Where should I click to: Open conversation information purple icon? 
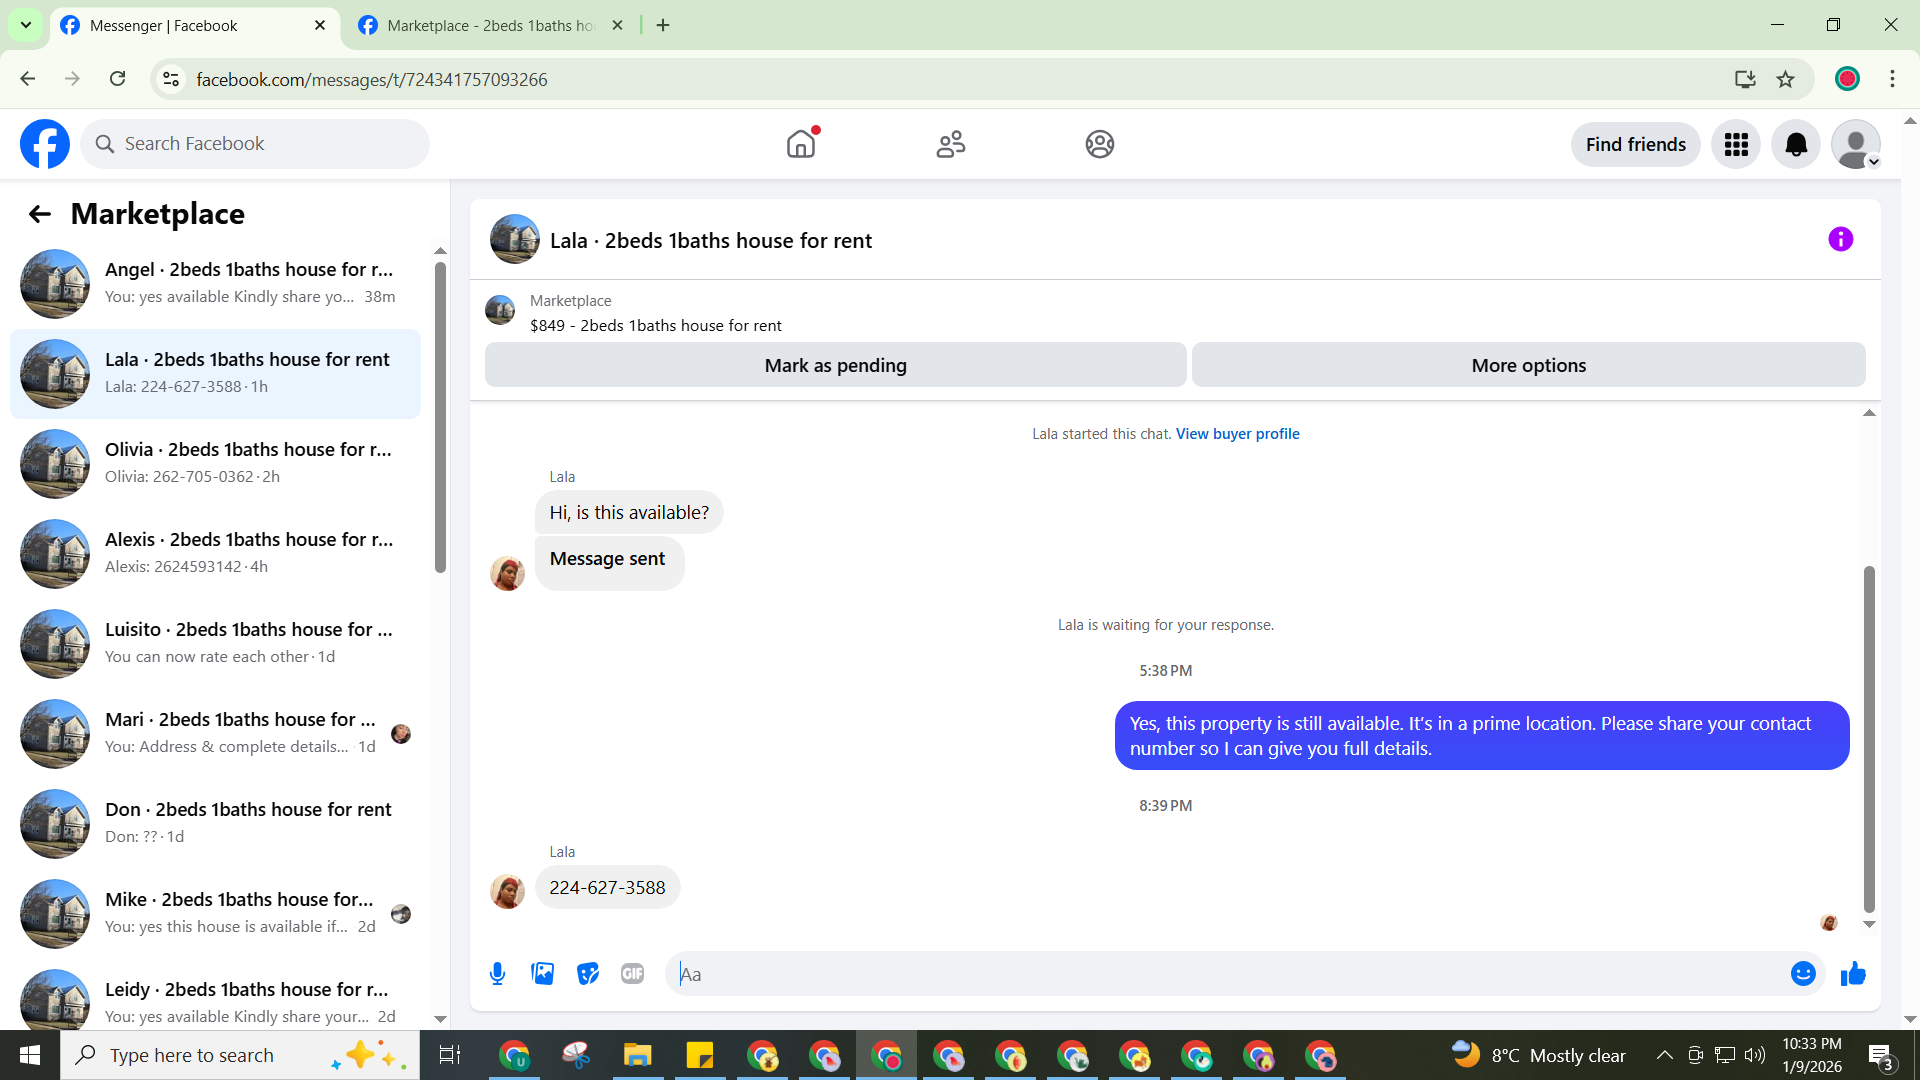click(1840, 240)
